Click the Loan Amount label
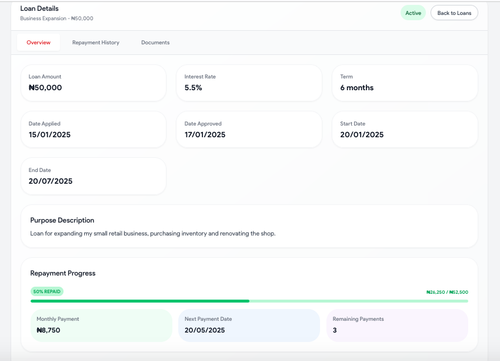 (45, 77)
